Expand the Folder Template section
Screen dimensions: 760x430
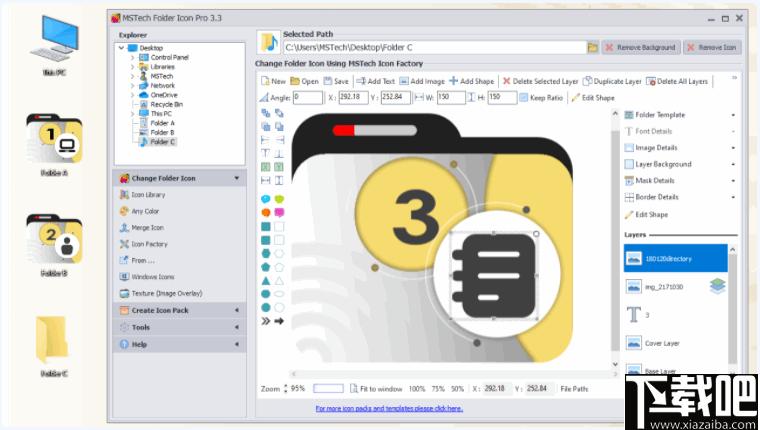coord(680,115)
